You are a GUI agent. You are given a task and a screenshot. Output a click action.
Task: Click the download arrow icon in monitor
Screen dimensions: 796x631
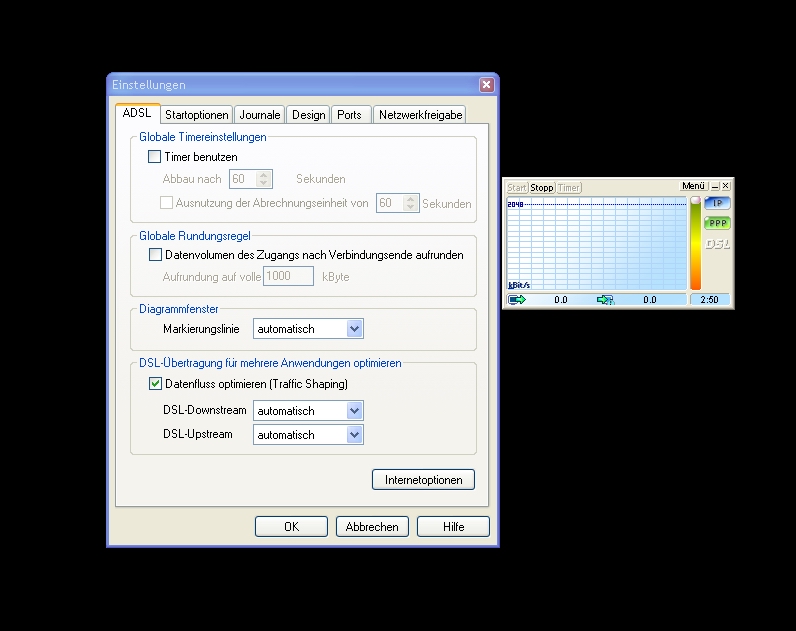[605, 300]
